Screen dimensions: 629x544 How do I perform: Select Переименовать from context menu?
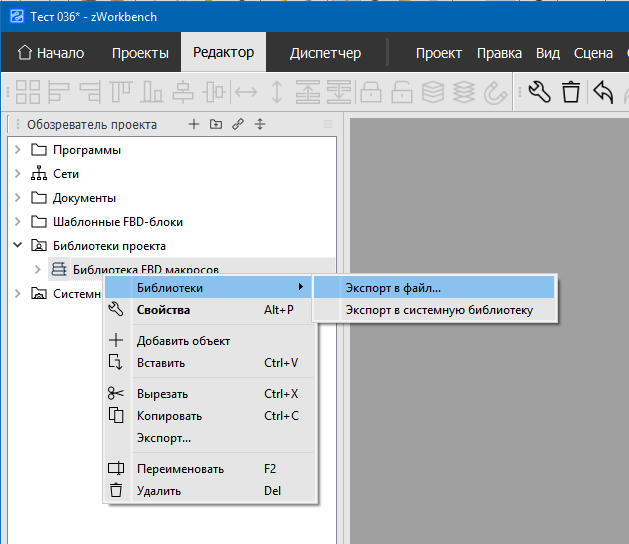[x=180, y=469]
